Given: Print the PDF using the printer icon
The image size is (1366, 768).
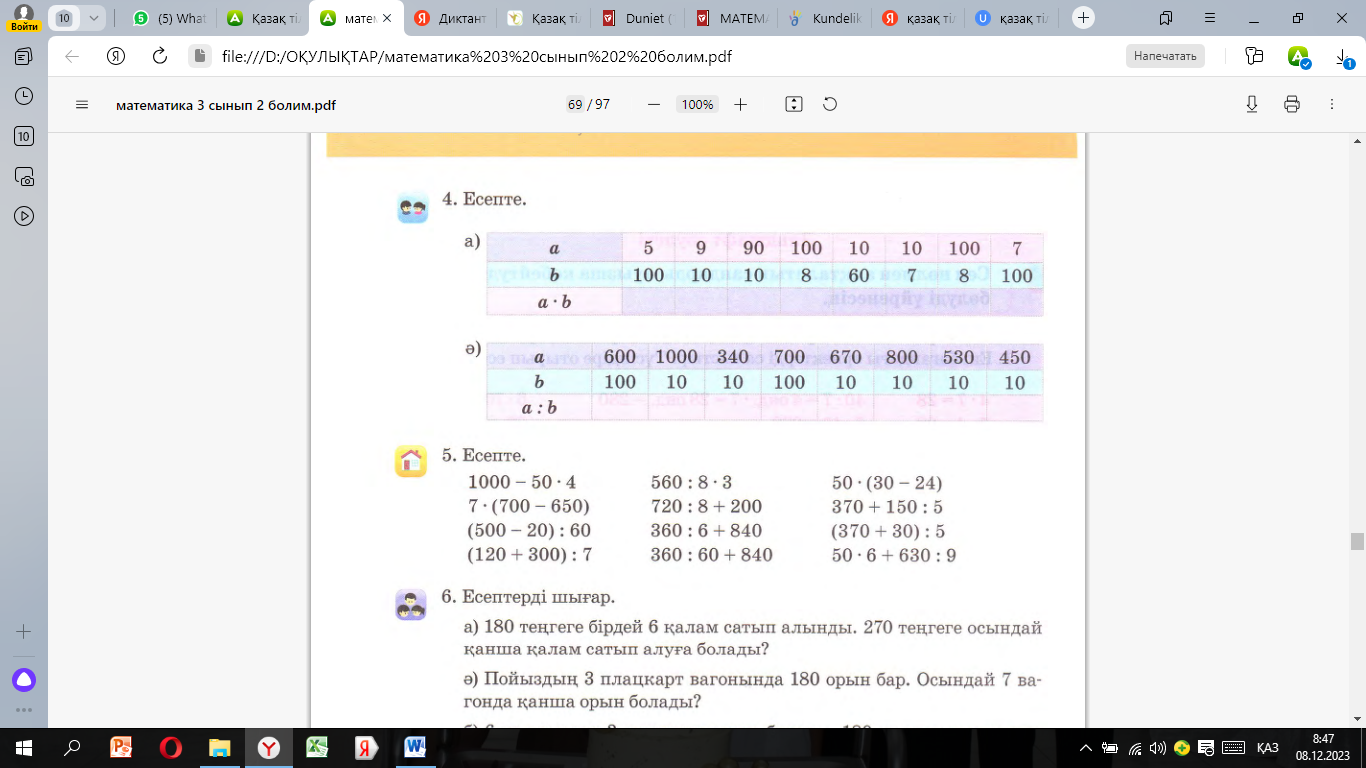Looking at the screenshot, I should pos(1292,104).
